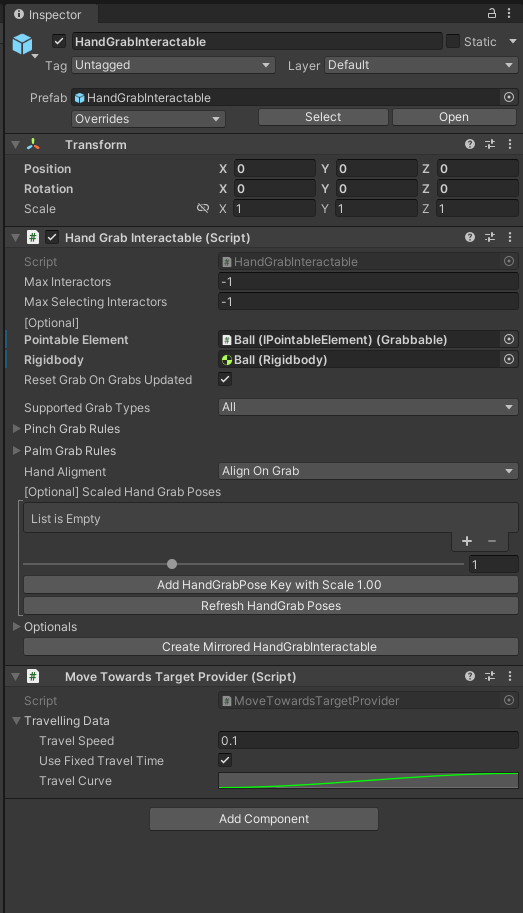
Task: Pick the Prefab object selector circle
Action: tap(509, 97)
